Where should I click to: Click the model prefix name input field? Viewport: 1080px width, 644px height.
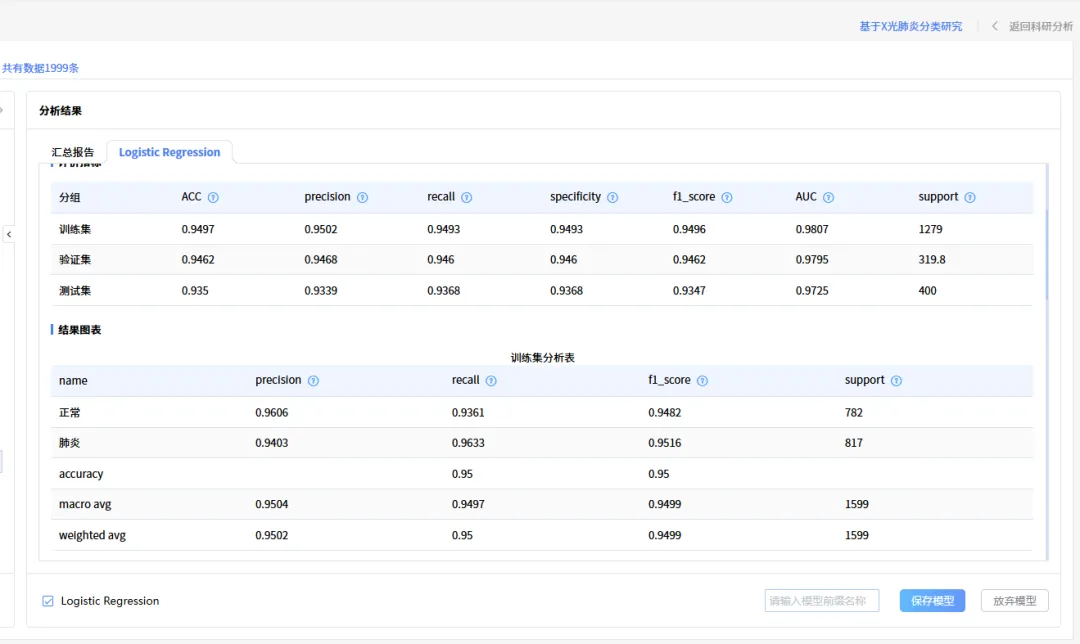tap(822, 601)
